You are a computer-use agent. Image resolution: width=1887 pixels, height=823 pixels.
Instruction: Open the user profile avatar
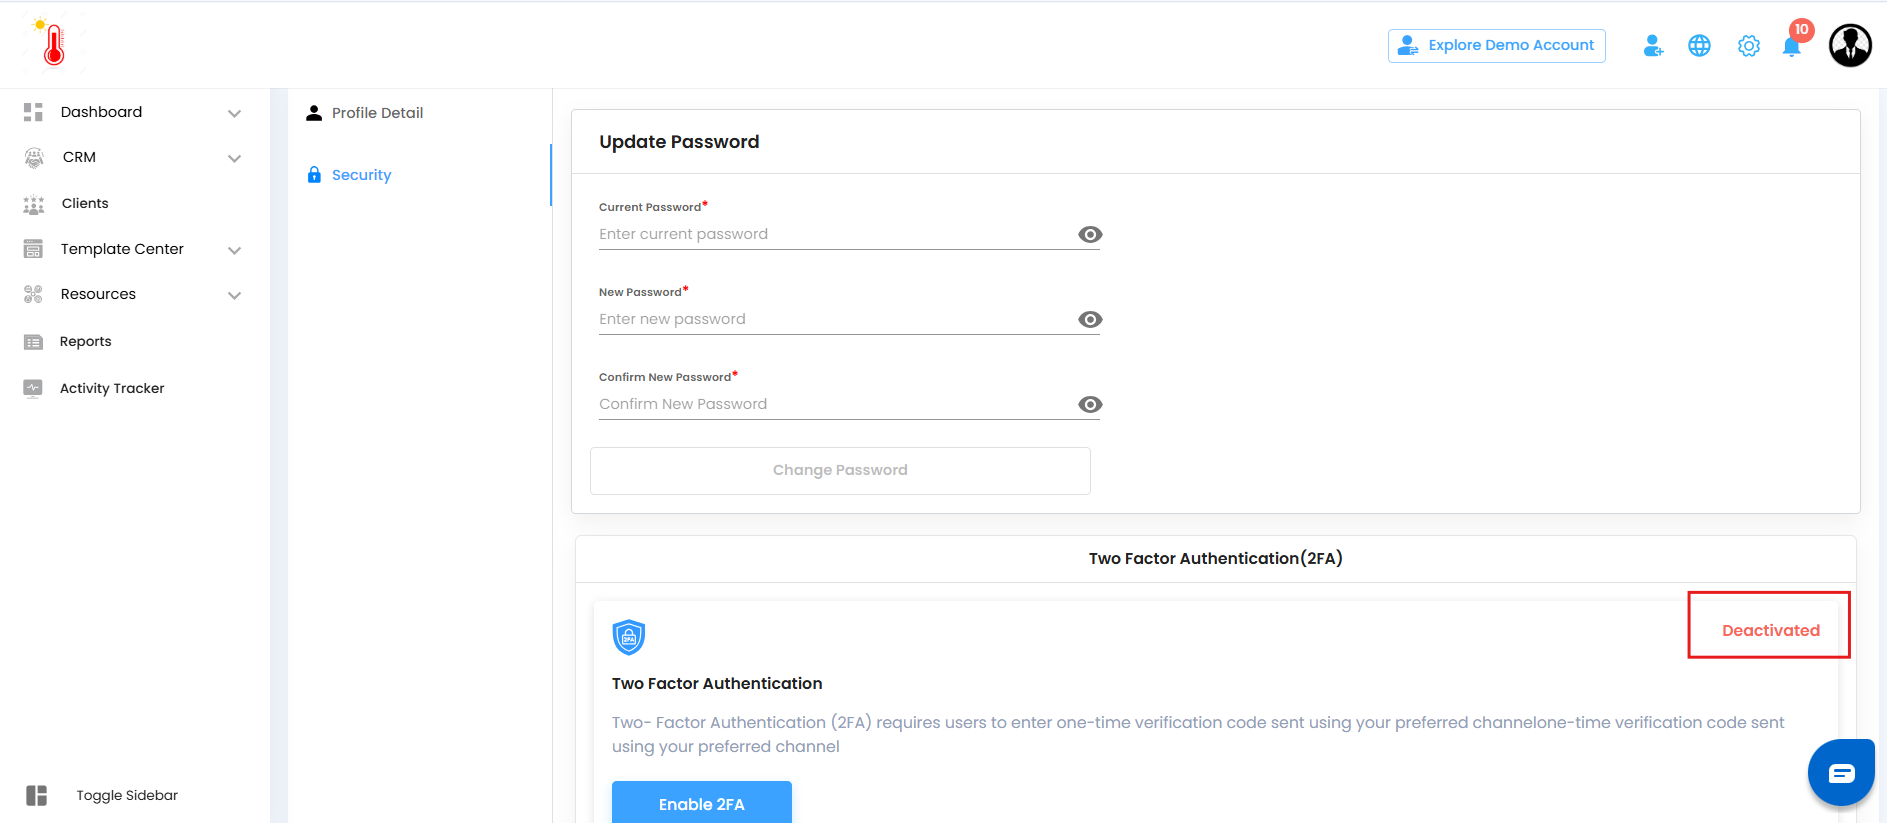[x=1850, y=46]
